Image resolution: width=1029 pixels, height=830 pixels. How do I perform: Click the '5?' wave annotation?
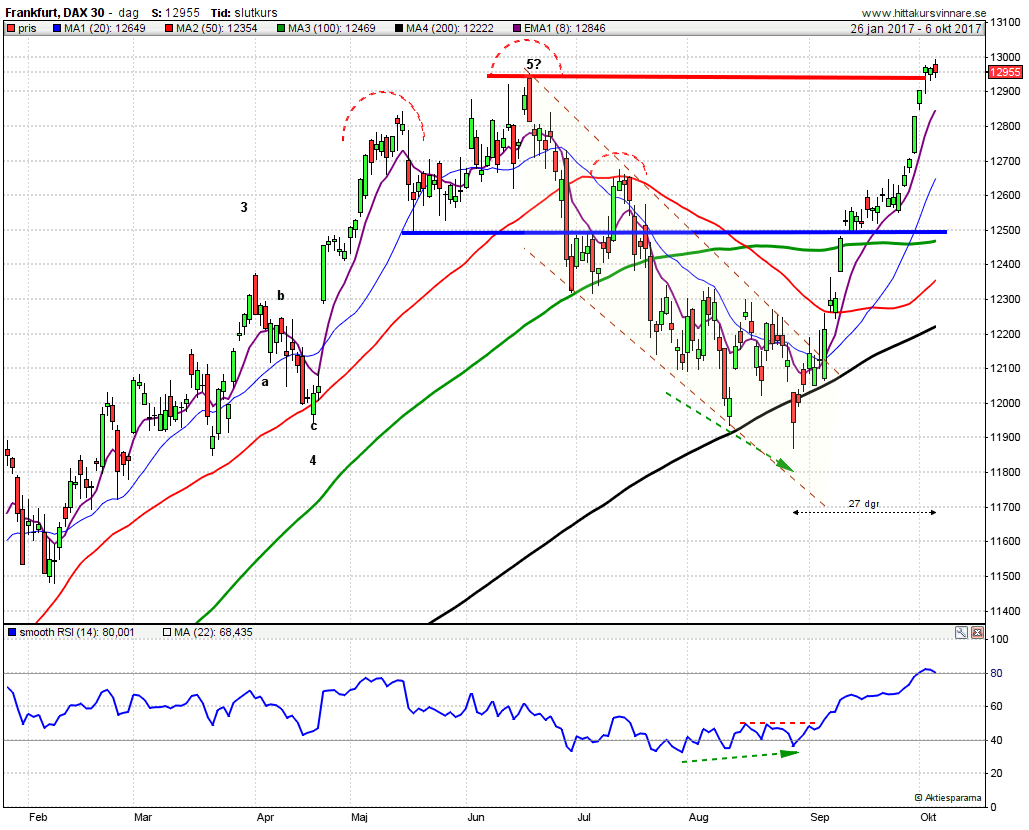click(534, 64)
